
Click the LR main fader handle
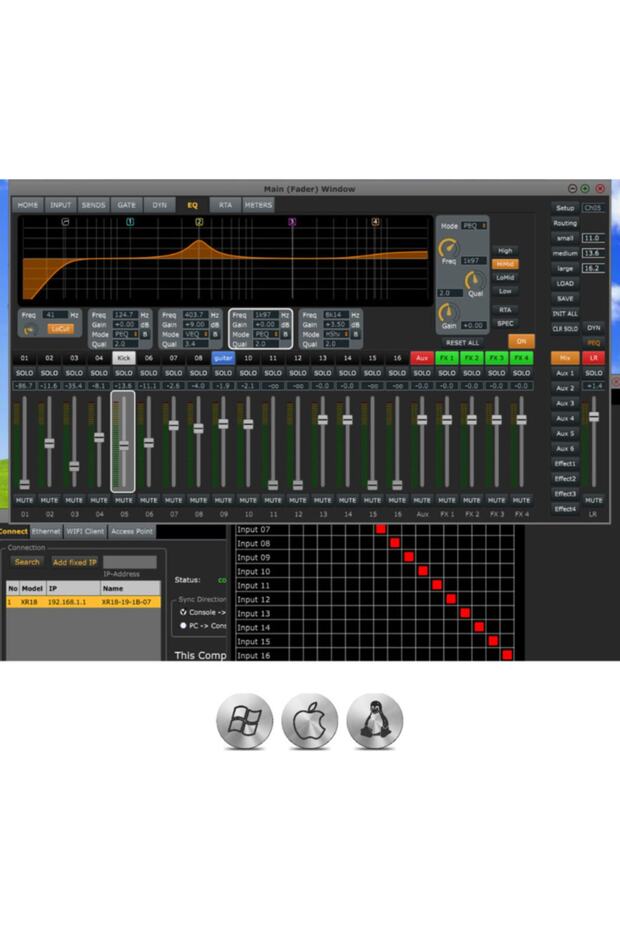pyautogui.click(x=593, y=416)
